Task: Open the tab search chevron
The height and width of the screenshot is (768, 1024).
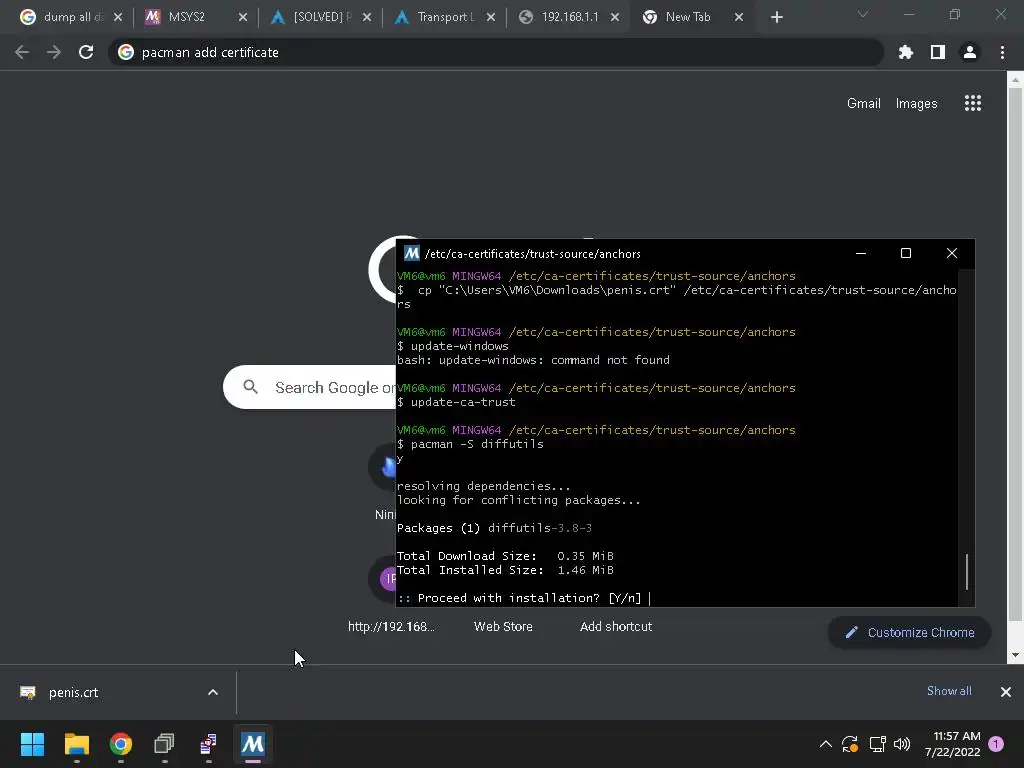Action: coord(863,14)
